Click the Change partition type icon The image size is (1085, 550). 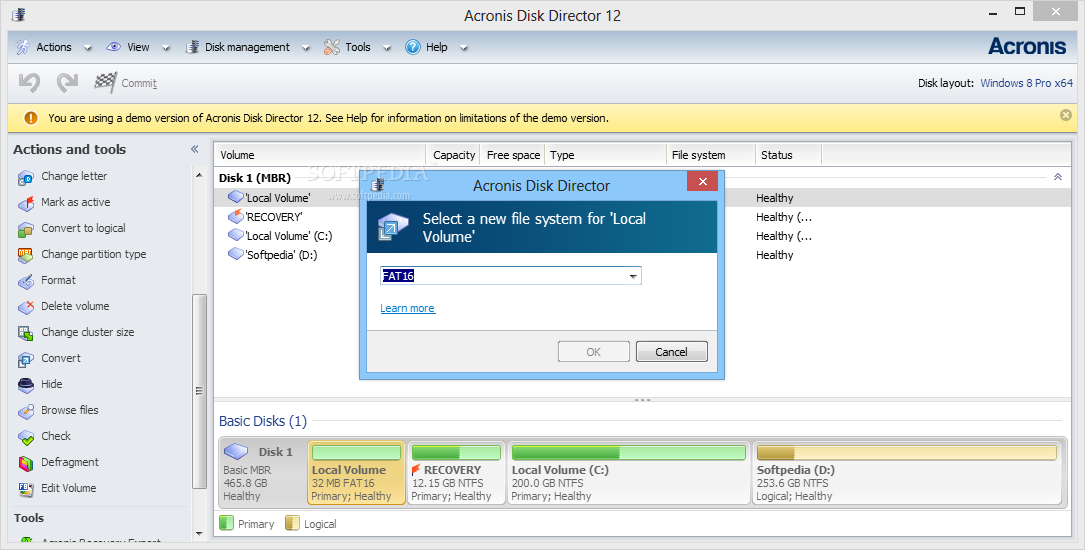pyautogui.click(x=26, y=255)
